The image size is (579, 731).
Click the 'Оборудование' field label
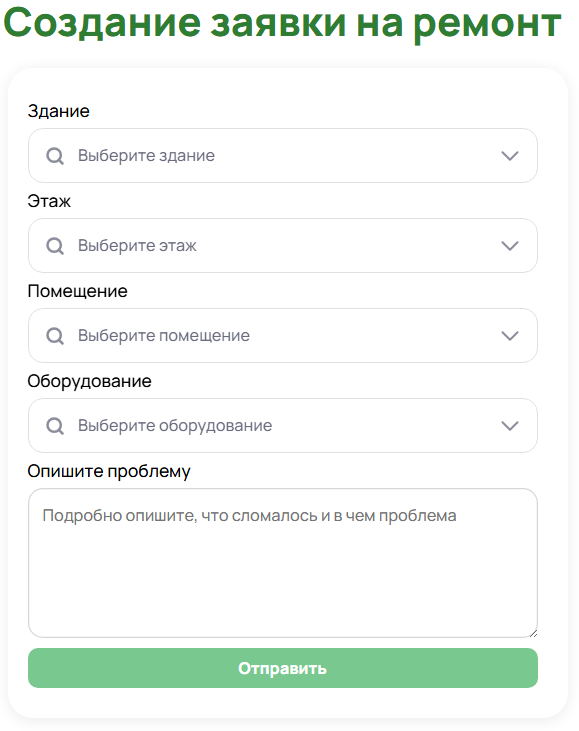click(90, 381)
